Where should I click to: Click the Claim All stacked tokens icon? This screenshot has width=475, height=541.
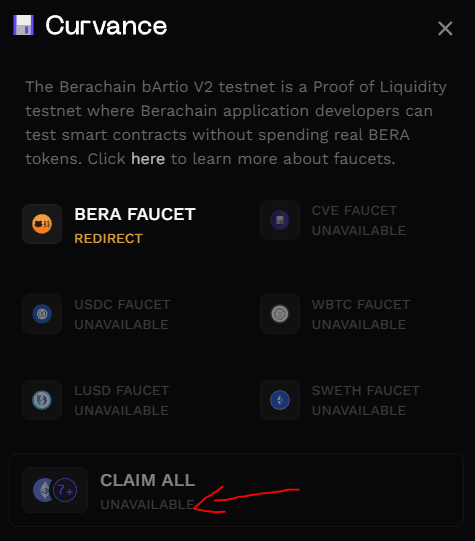pyautogui.click(x=55, y=490)
